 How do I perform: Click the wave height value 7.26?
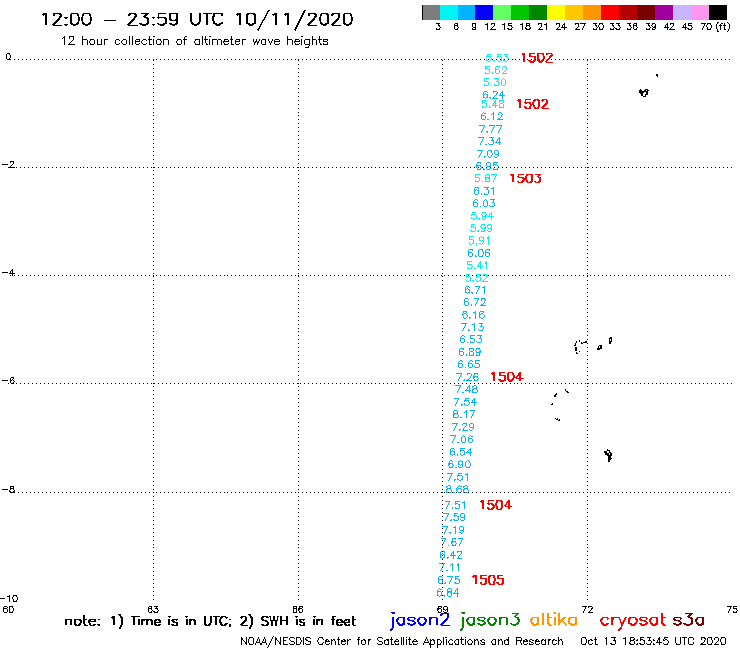click(467, 377)
